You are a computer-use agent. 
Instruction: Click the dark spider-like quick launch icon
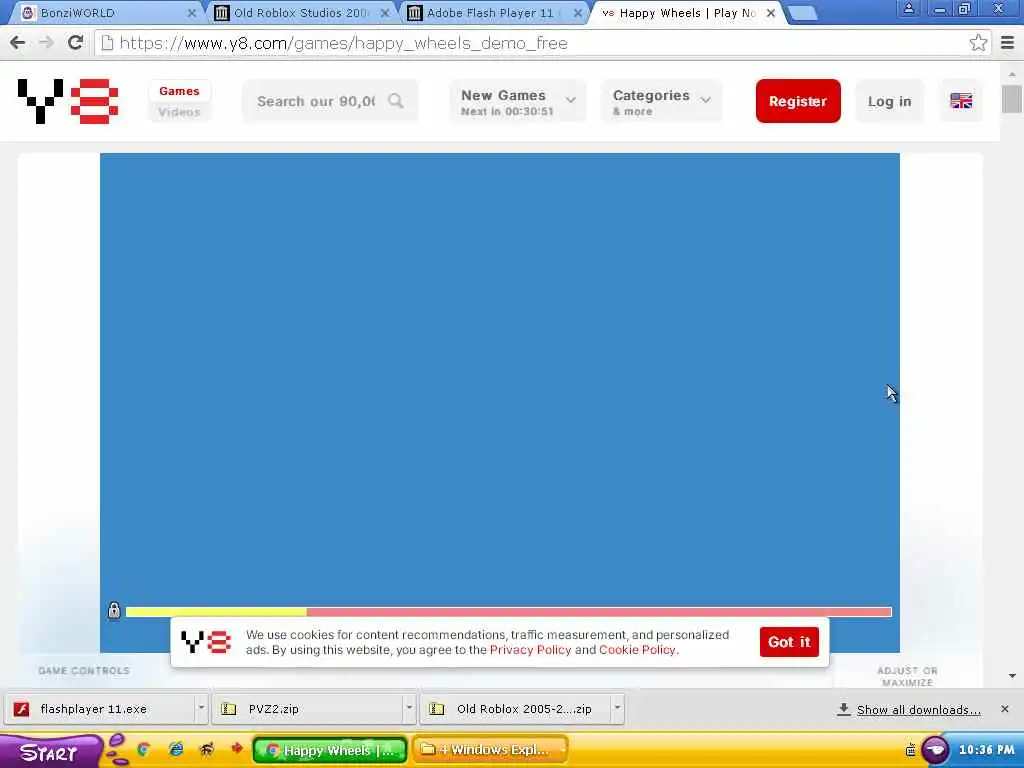[x=206, y=749]
